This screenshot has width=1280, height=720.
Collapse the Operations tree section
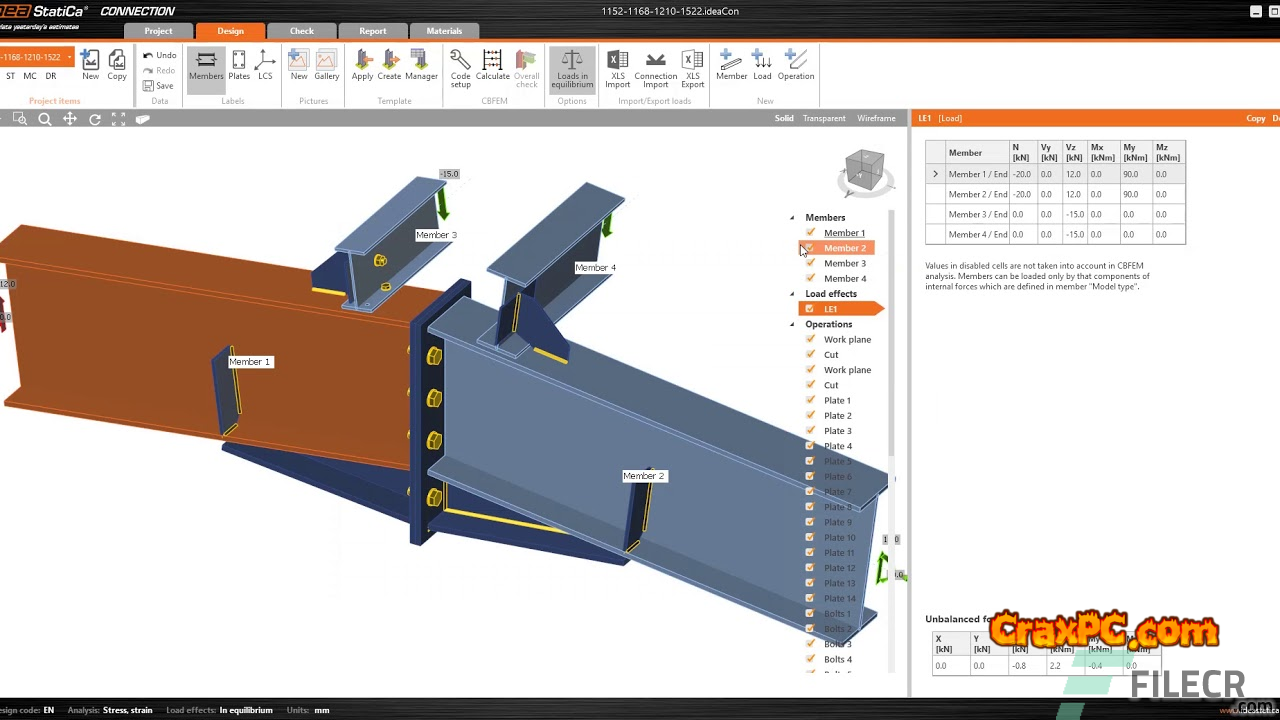[793, 325]
